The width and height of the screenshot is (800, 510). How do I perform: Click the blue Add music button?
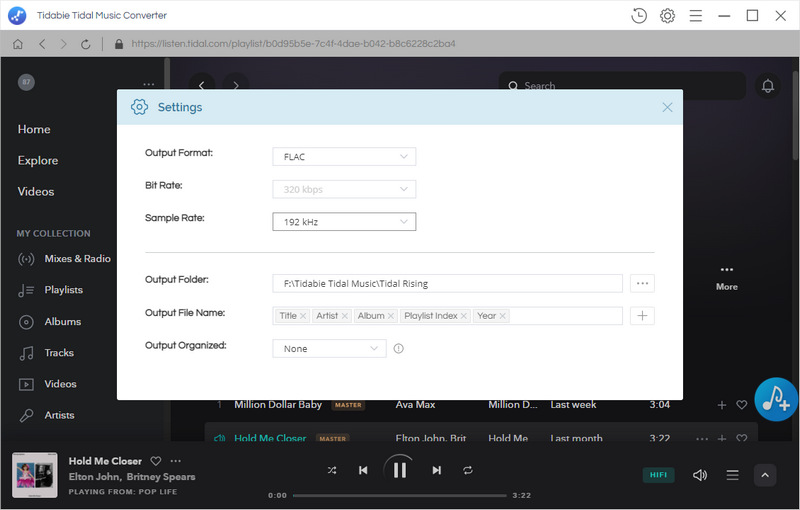pos(776,399)
